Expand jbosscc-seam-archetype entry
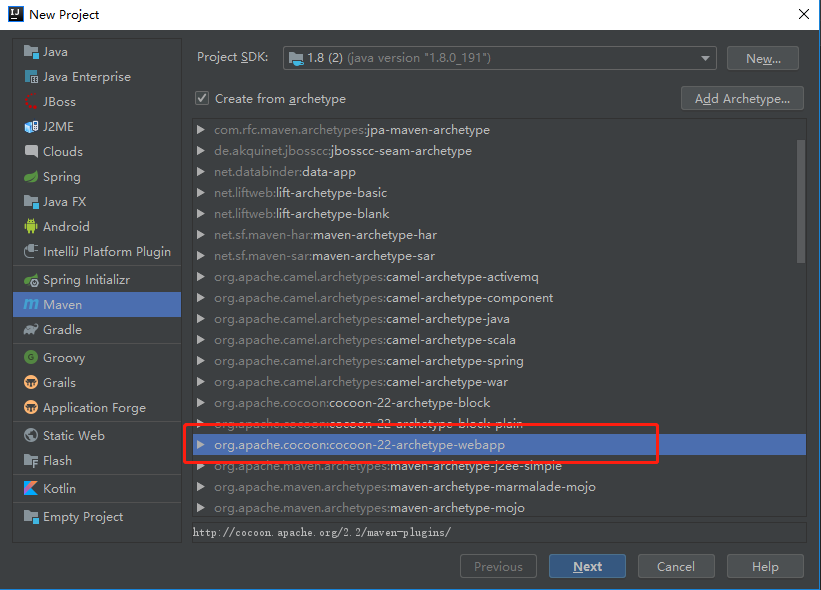The width and height of the screenshot is (821, 590). [201, 150]
